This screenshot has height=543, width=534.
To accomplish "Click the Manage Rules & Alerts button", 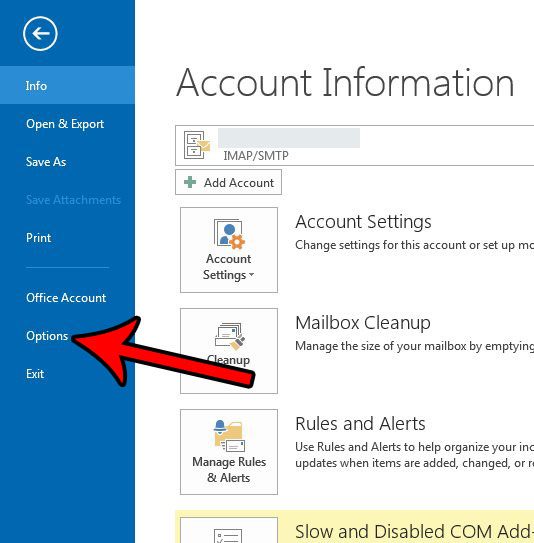I will pyautogui.click(x=229, y=452).
